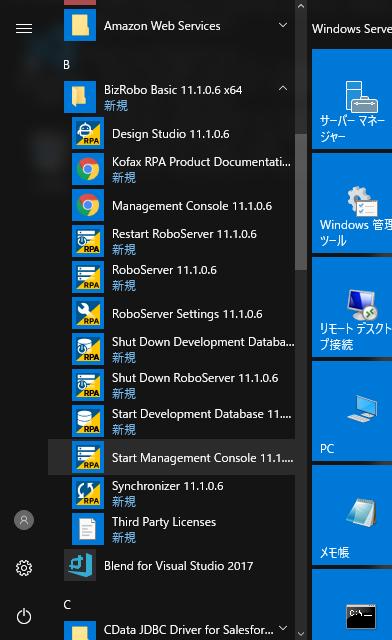The width and height of the screenshot is (392, 640).
Task: Open the リモート デスクトップ接続 tile
Action: (352, 307)
